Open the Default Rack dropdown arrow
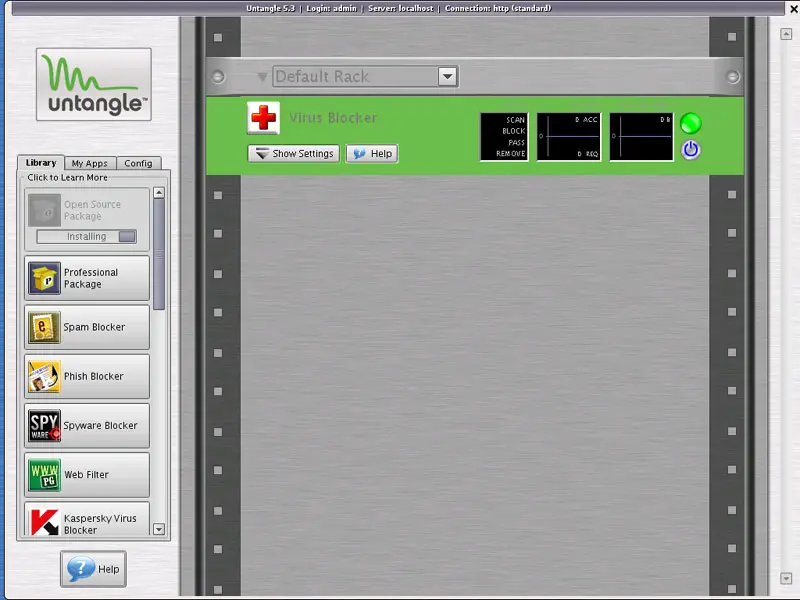This screenshot has width=800, height=600. (447, 77)
